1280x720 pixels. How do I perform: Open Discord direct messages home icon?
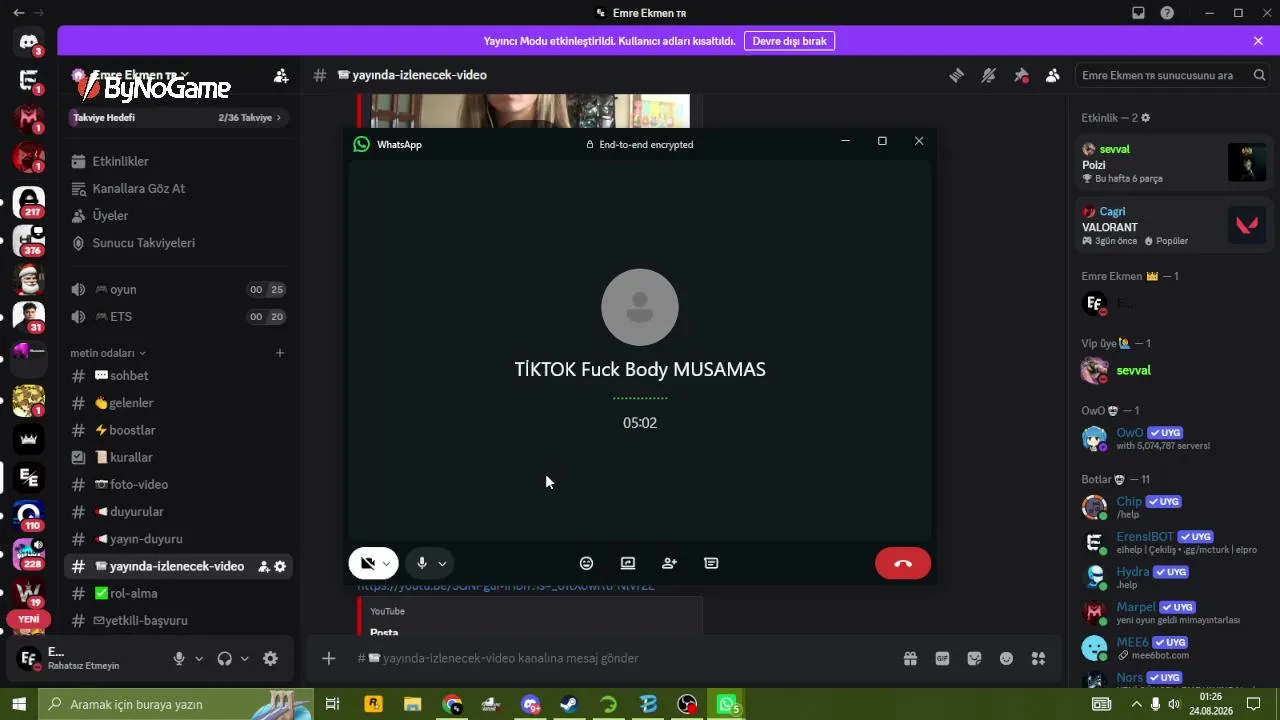click(x=29, y=42)
